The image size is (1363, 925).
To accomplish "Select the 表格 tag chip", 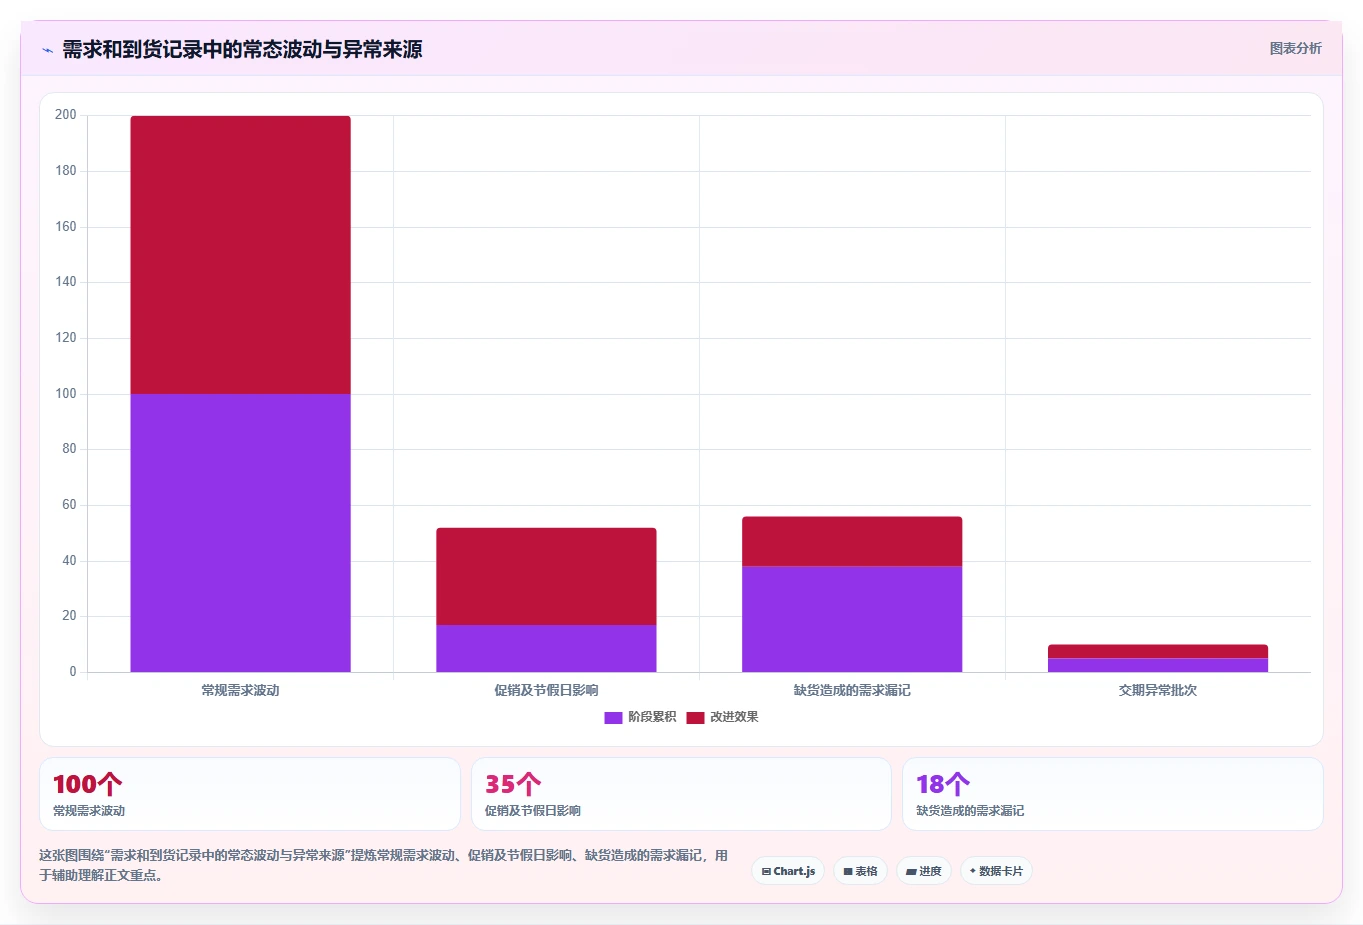I will click(x=860, y=871).
